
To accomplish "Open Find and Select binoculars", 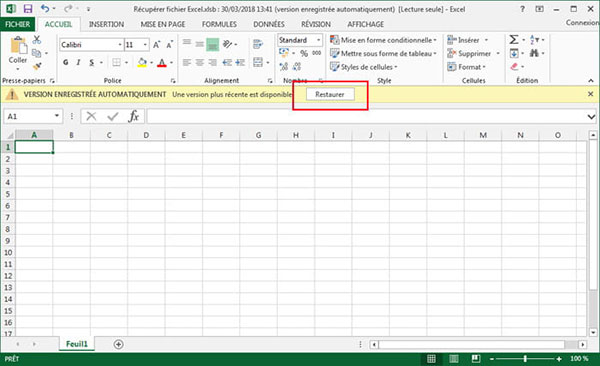I will (x=534, y=53).
